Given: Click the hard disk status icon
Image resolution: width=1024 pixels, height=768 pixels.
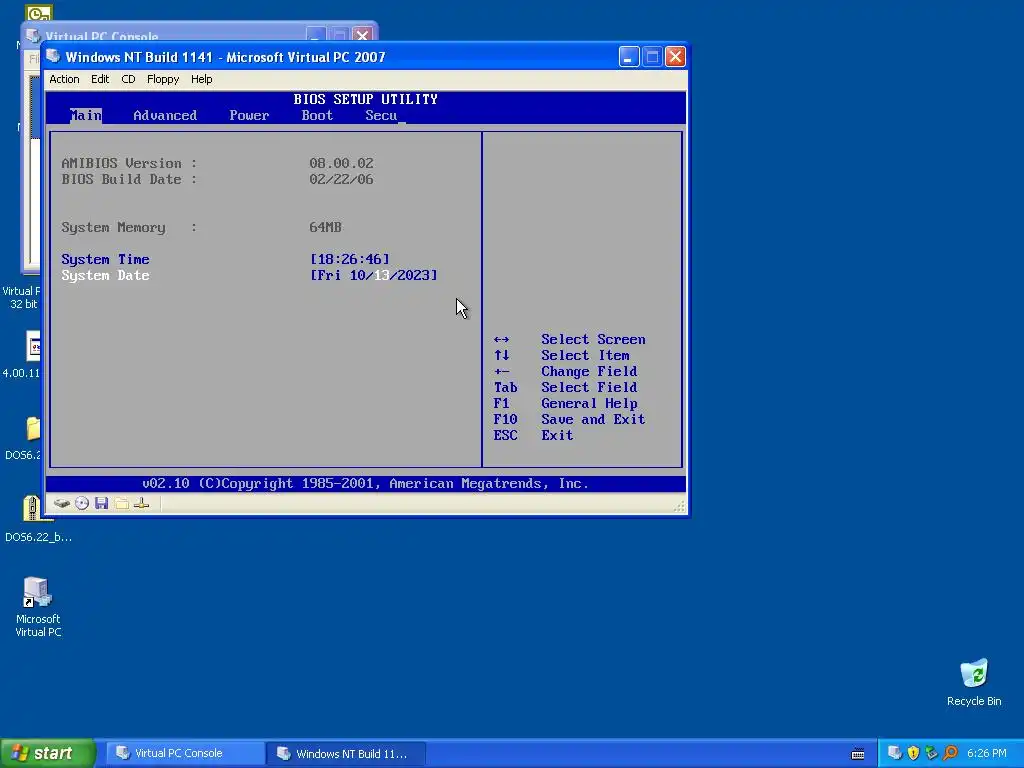Looking at the screenshot, I should (x=62, y=503).
